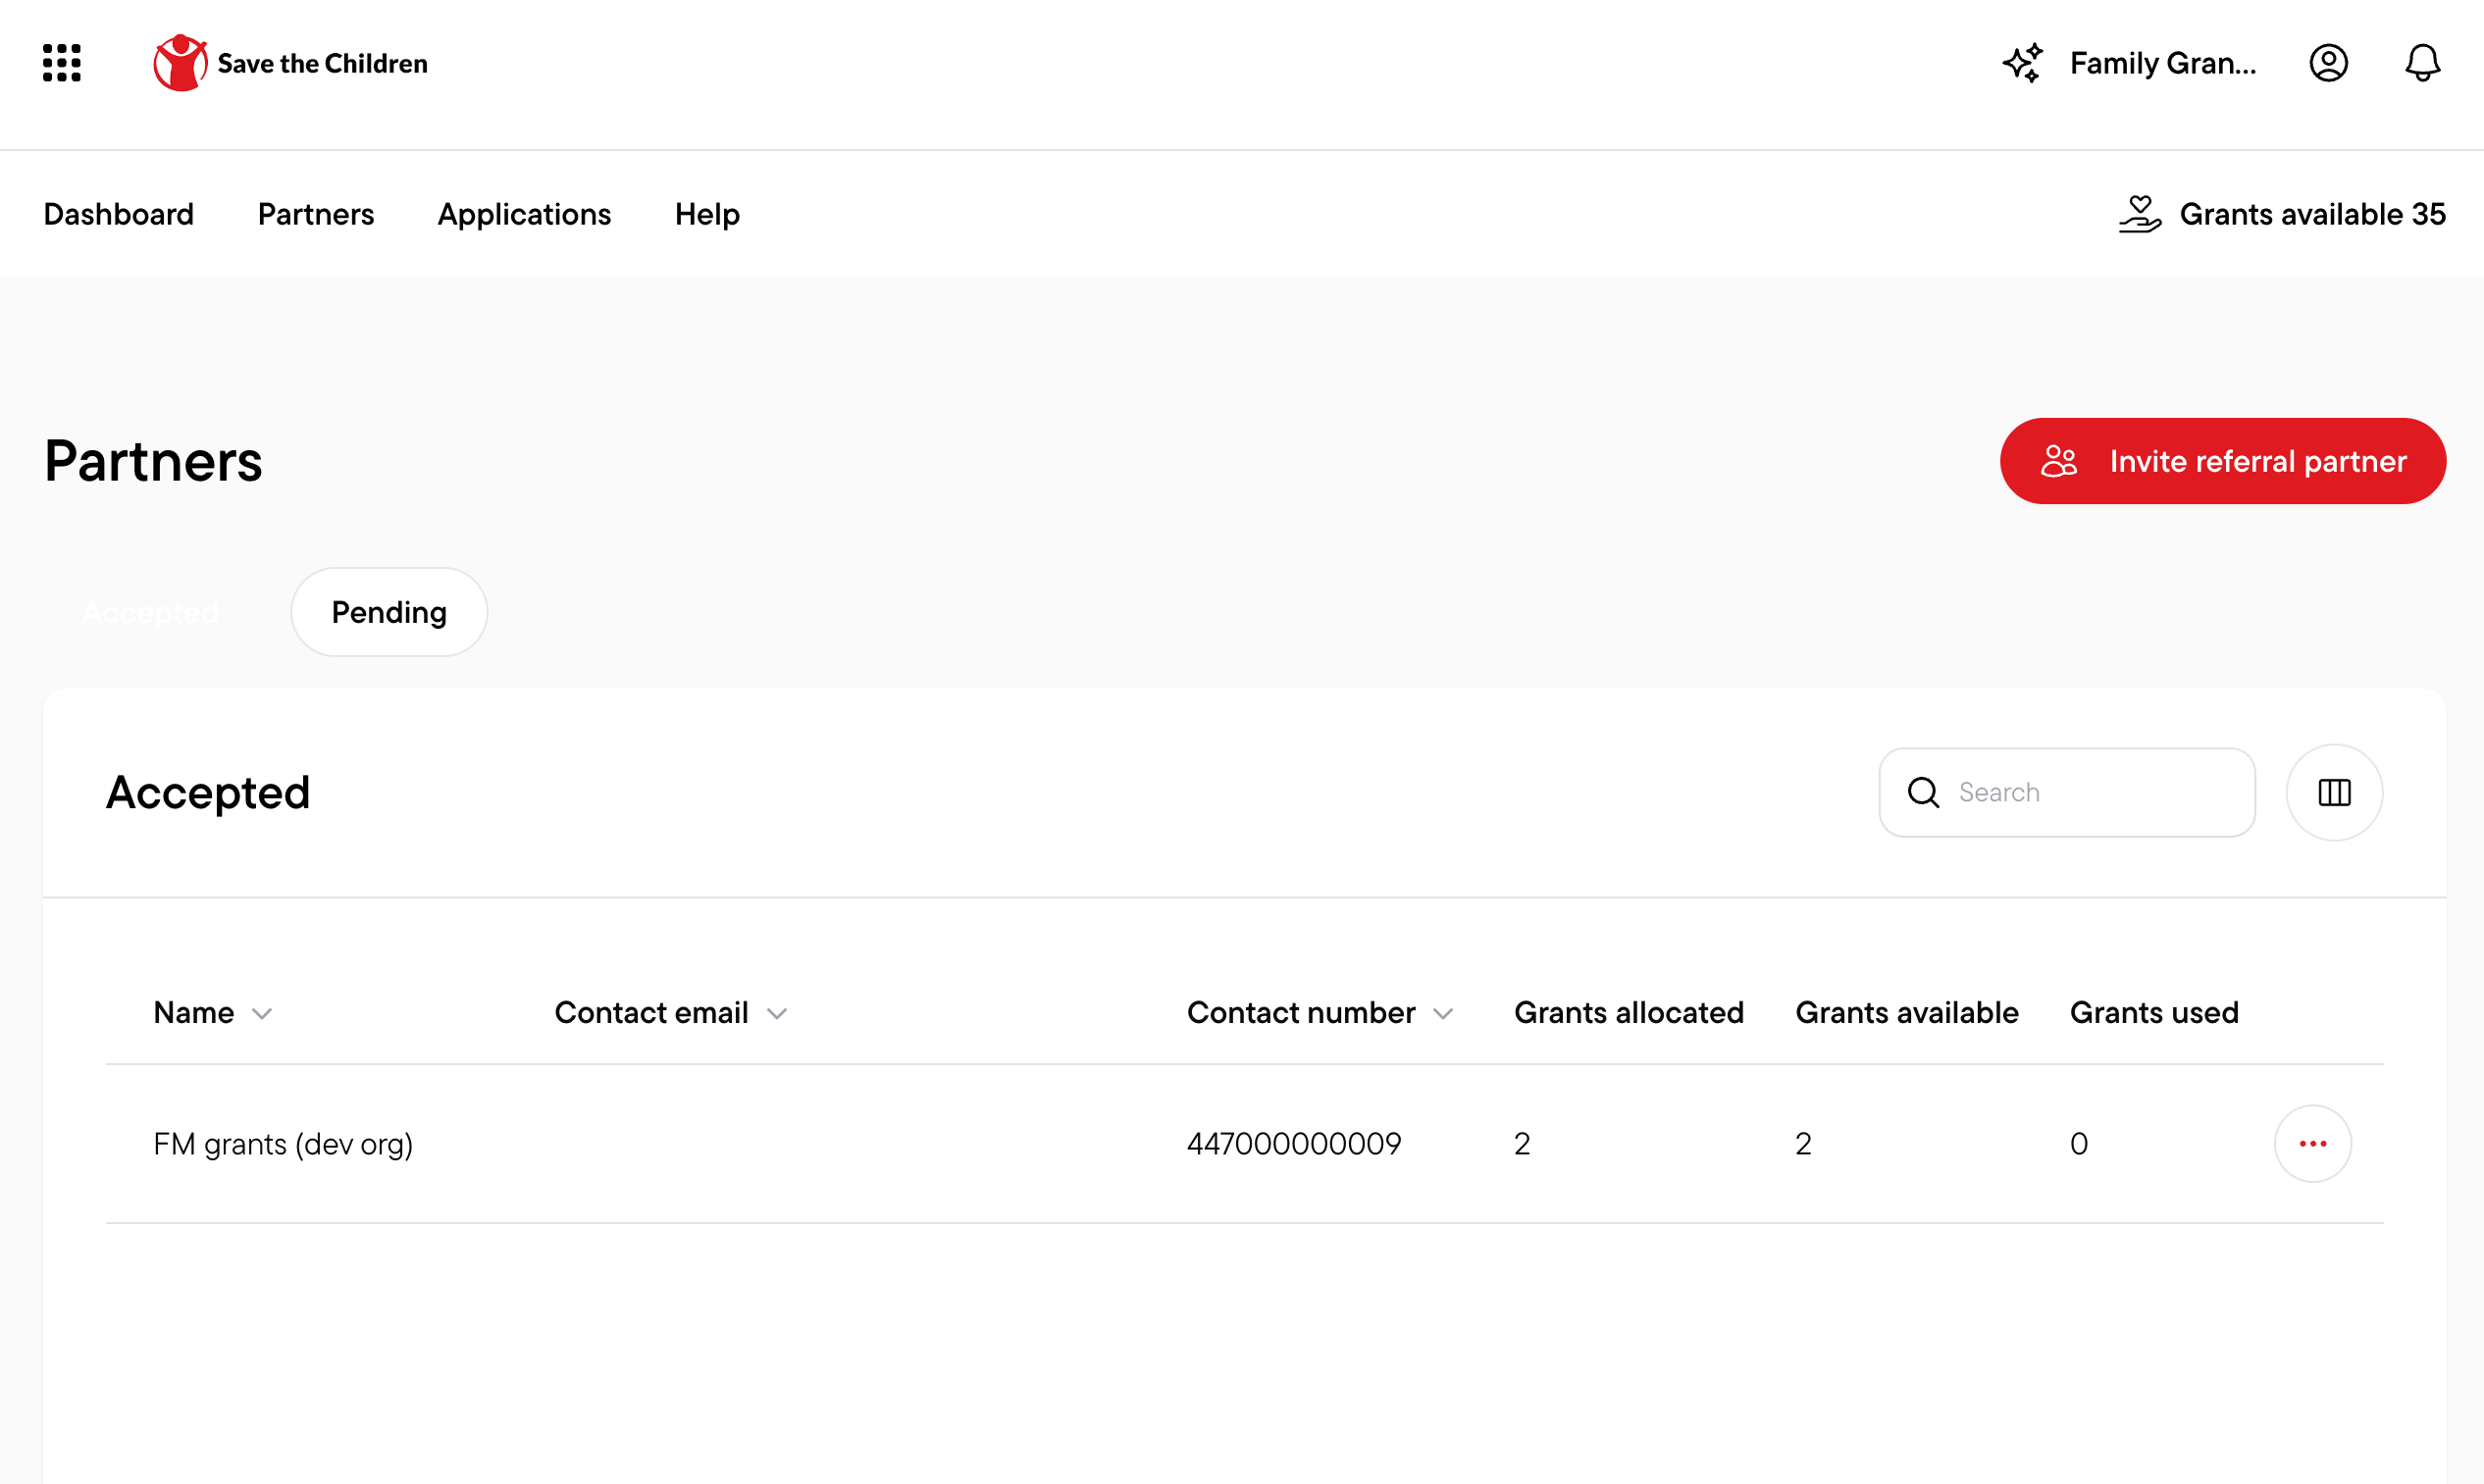Screen dimensions: 2484x1484
Task: Switch to the Pending tab
Action: coord(389,612)
